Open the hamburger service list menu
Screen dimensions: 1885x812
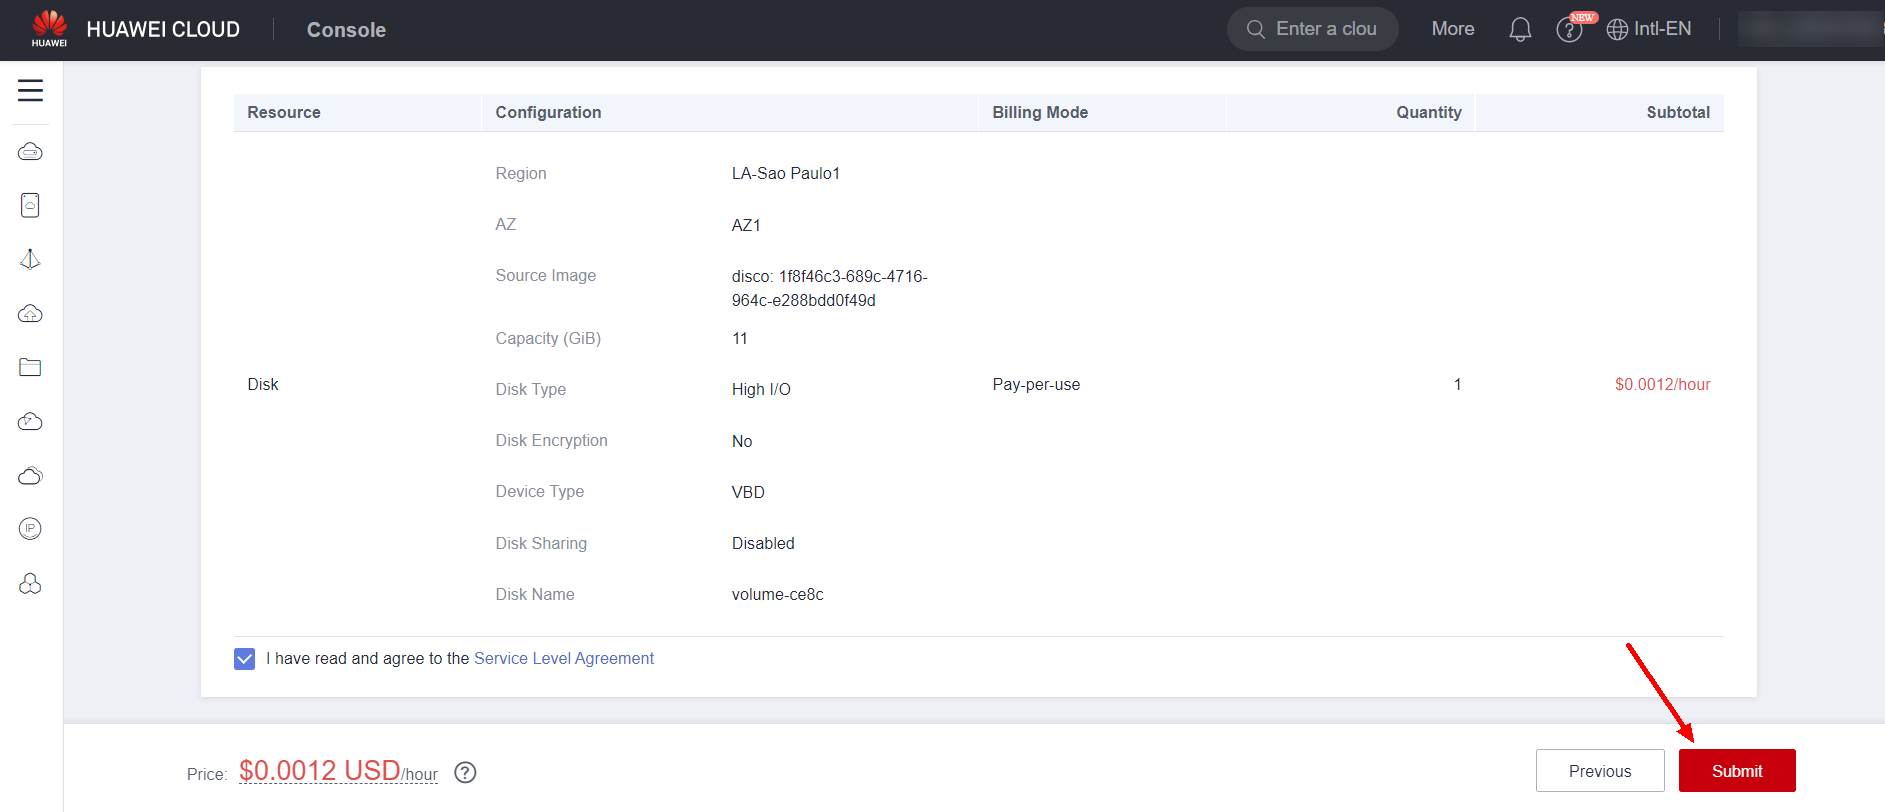pos(30,91)
